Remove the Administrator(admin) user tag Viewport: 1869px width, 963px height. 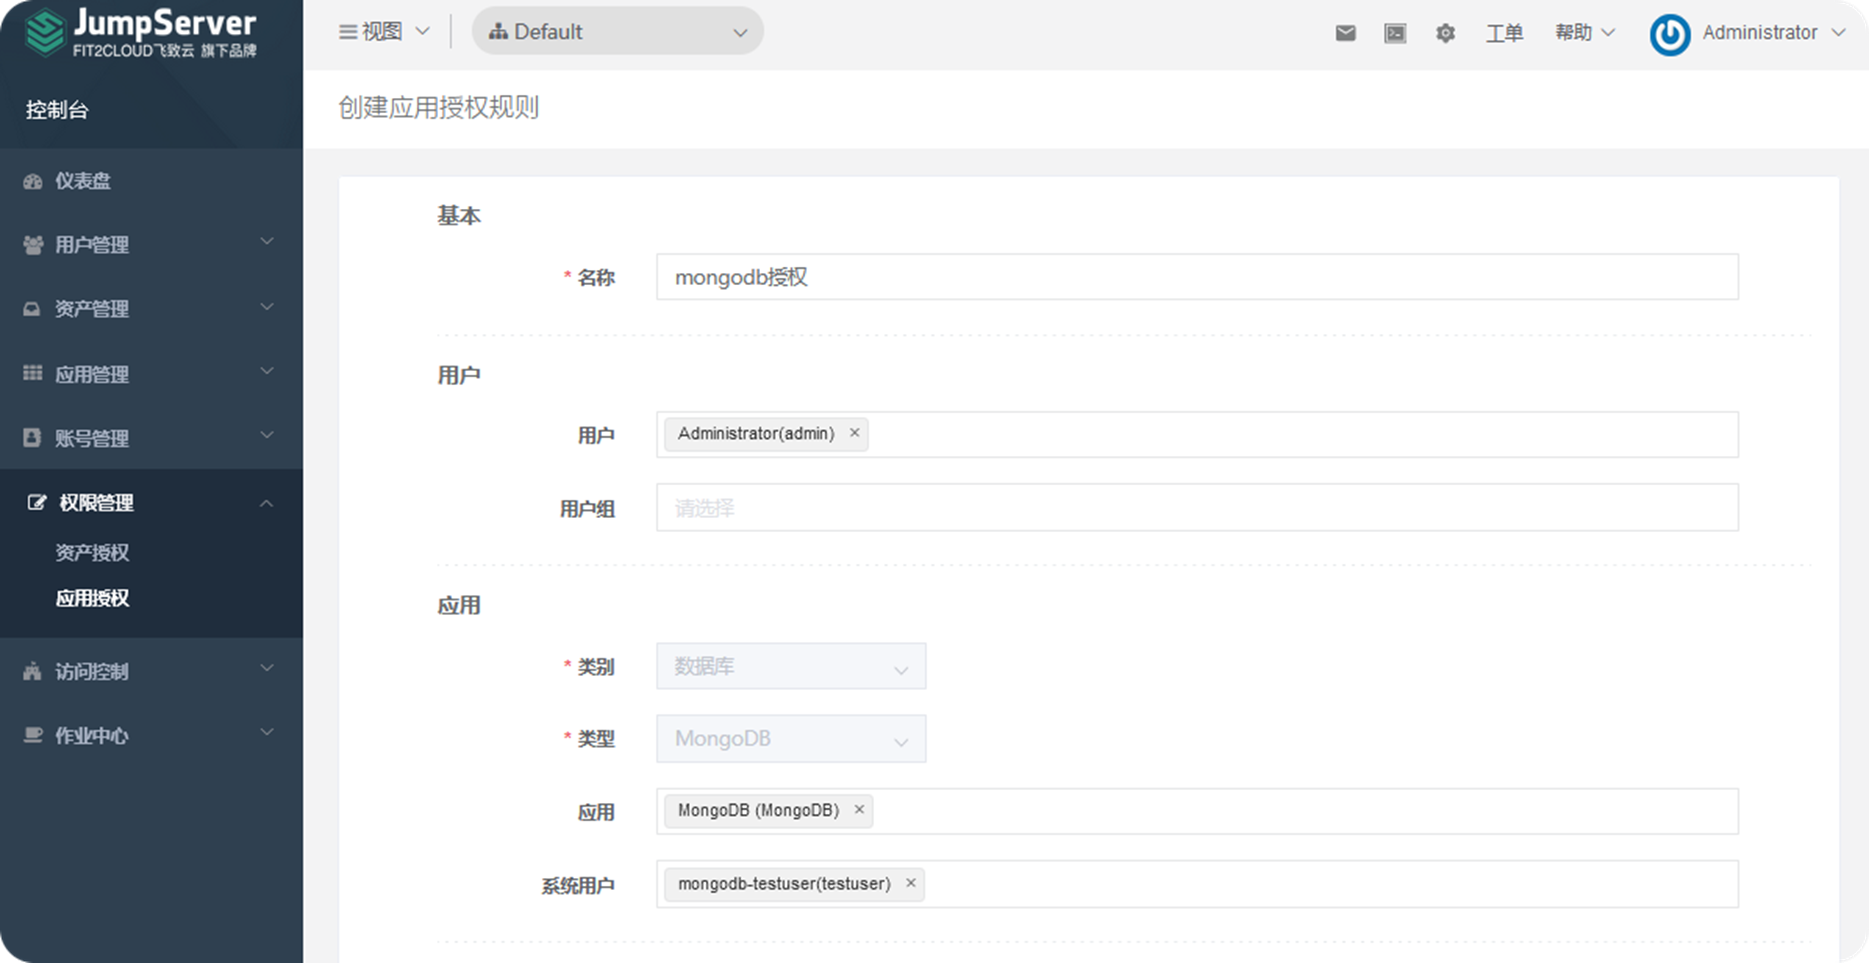(x=855, y=433)
